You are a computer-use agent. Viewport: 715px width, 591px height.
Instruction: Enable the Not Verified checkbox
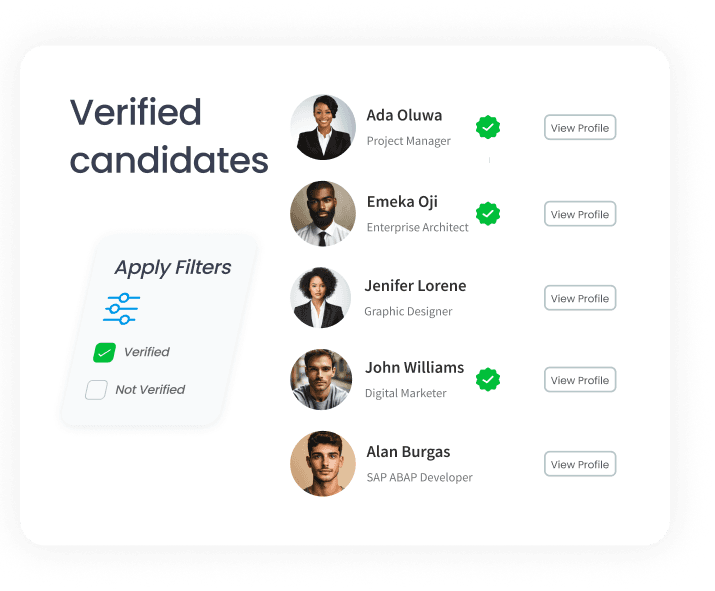click(96, 390)
